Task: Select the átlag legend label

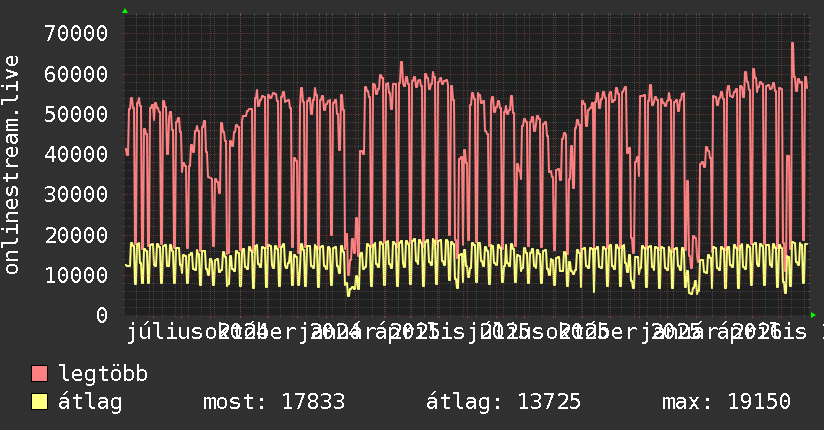Action: [90, 402]
